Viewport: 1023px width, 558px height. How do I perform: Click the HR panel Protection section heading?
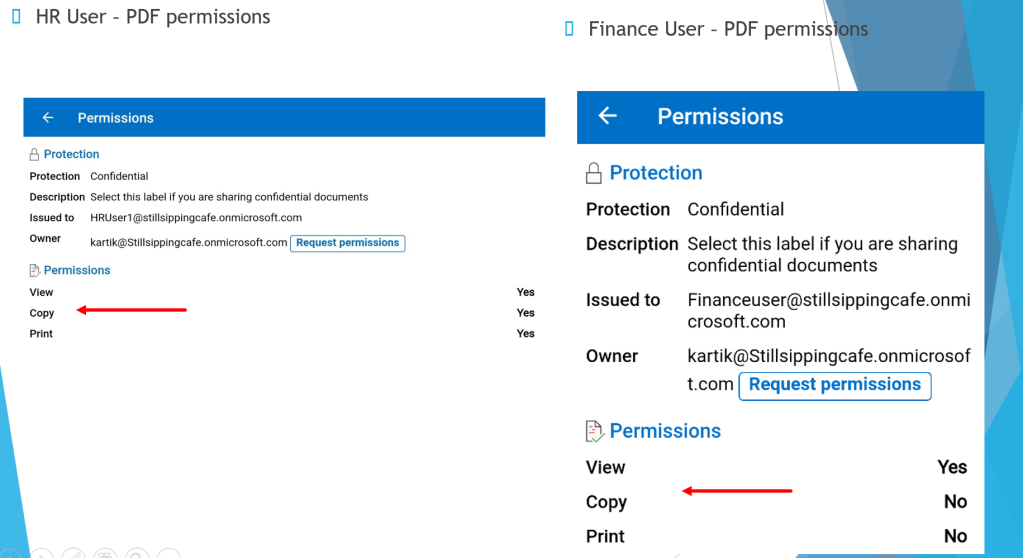71,154
